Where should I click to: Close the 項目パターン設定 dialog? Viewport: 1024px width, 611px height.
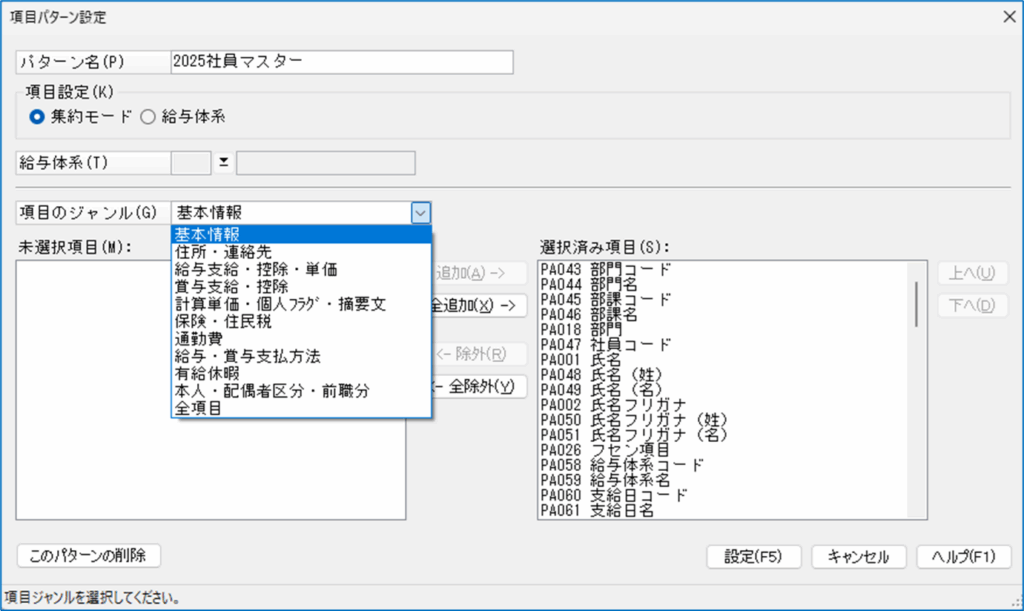tap(1008, 17)
